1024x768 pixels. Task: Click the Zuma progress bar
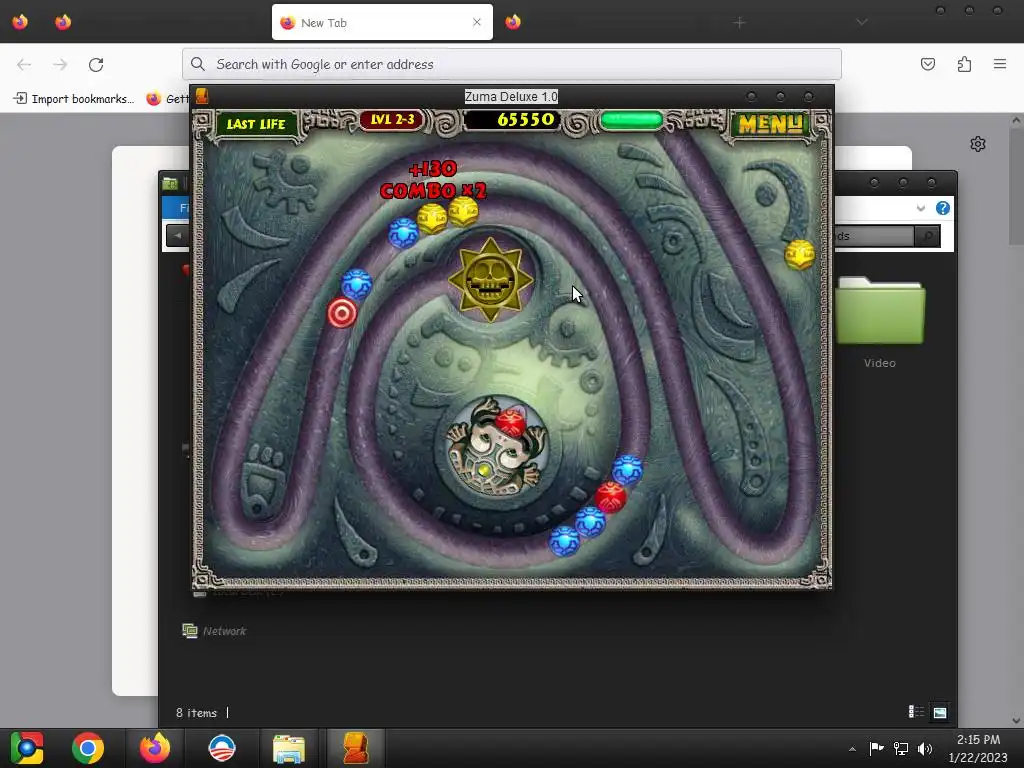pos(631,120)
